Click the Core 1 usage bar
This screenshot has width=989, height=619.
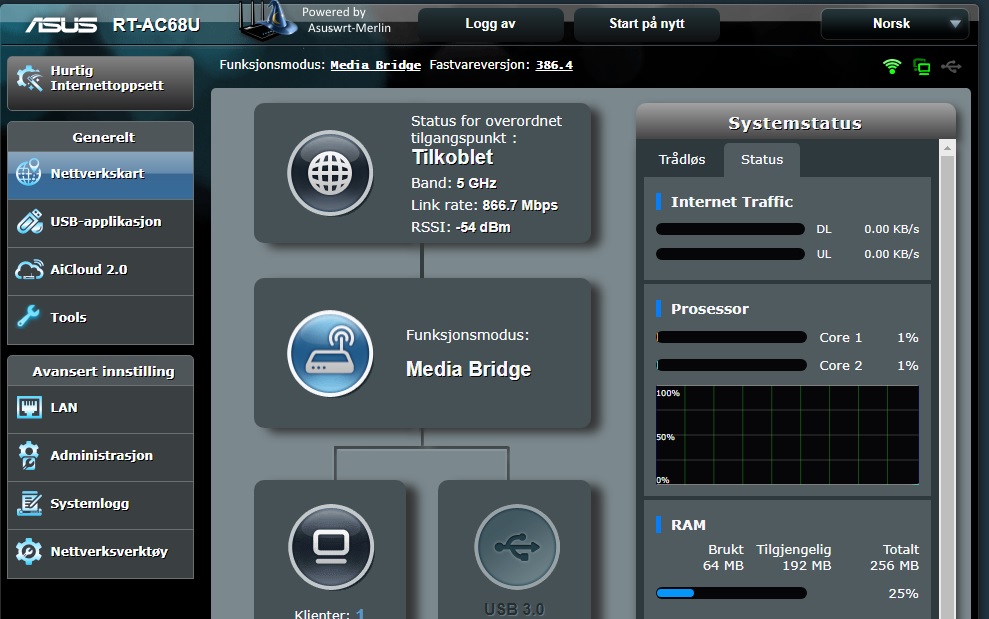(731, 338)
